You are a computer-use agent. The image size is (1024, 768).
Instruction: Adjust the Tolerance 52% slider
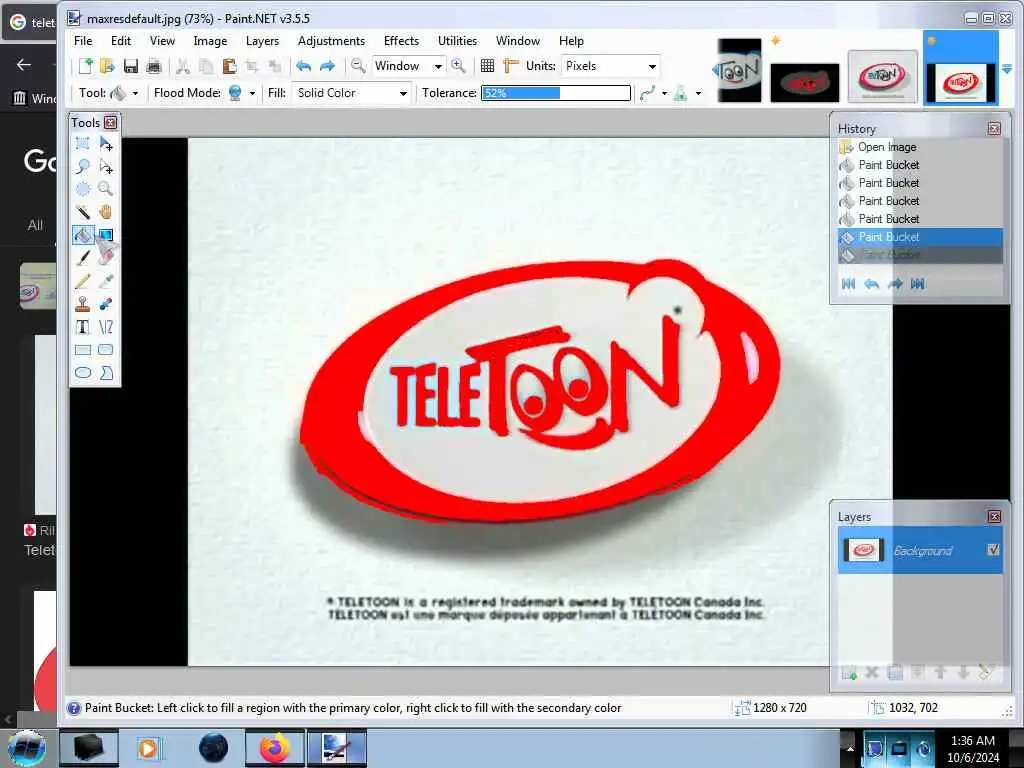click(556, 93)
